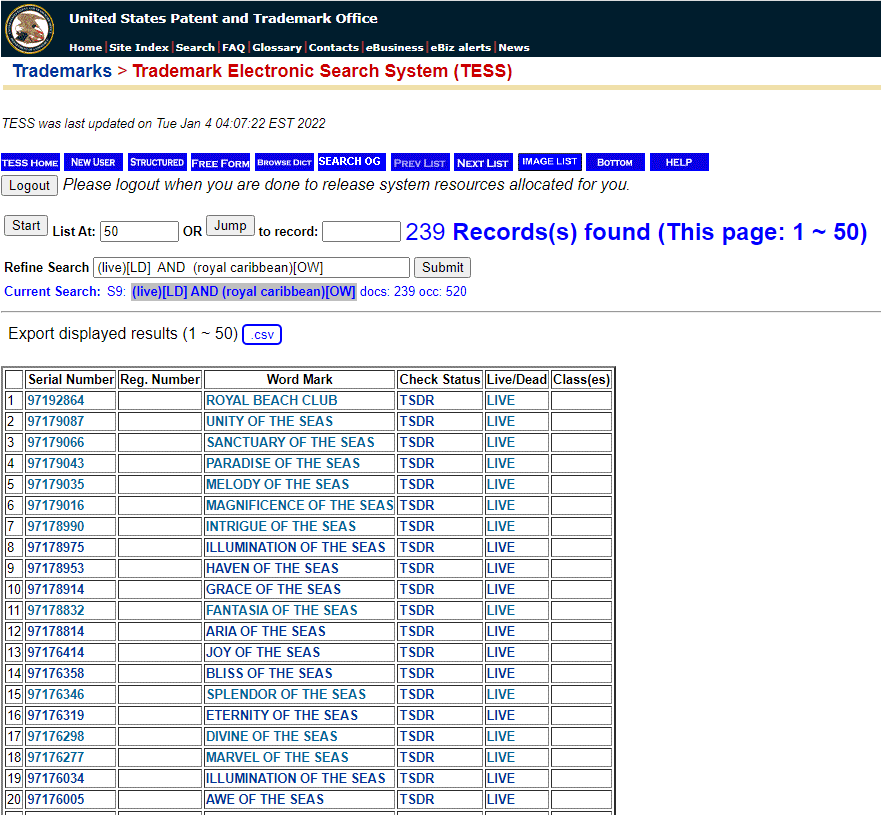881x816 pixels.
Task: Open FANTASIA OF THE SEAS record
Action: pyautogui.click(x=281, y=610)
